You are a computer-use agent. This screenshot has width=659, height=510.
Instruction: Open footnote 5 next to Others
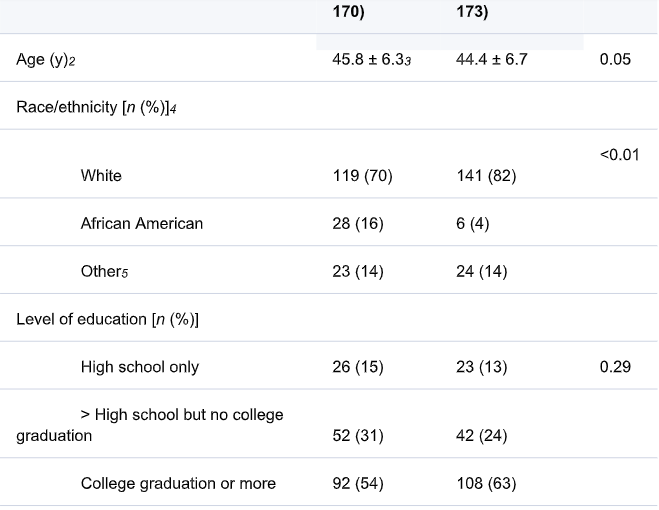coord(126,273)
